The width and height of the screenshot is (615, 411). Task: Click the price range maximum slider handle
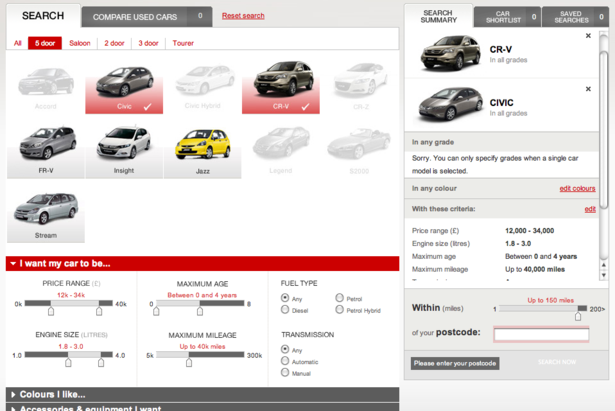99,311
